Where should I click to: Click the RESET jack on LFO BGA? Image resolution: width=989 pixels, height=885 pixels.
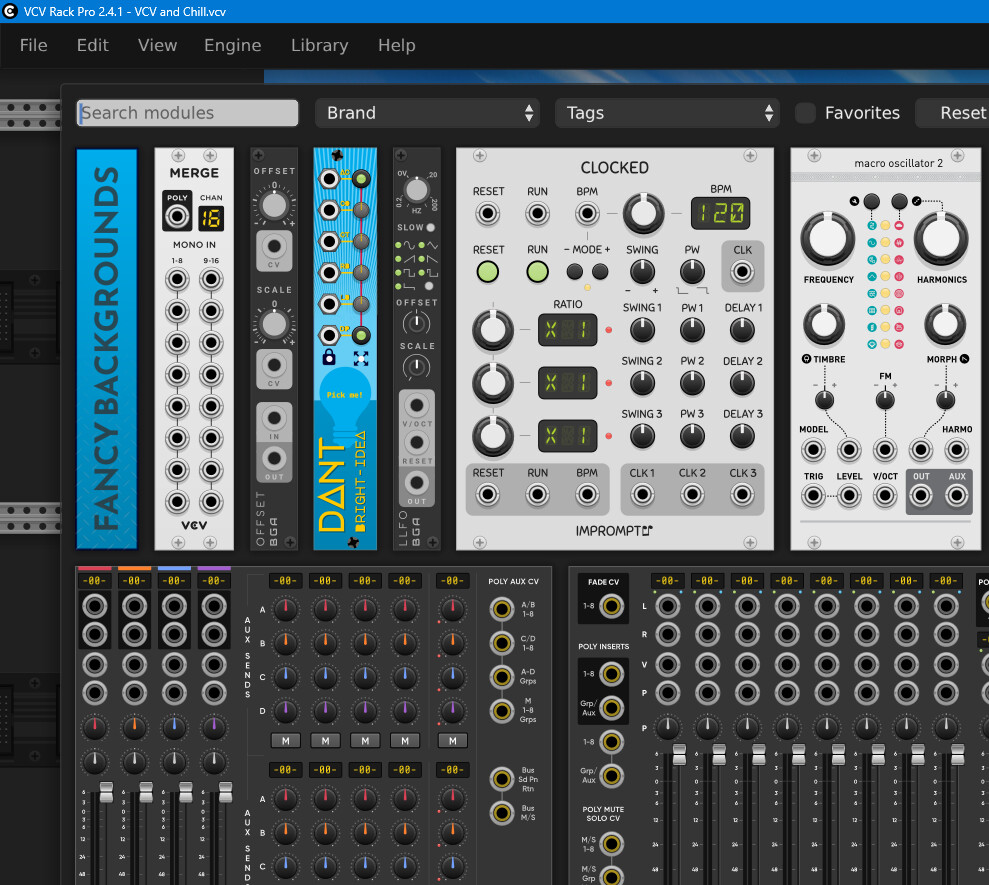(416, 443)
